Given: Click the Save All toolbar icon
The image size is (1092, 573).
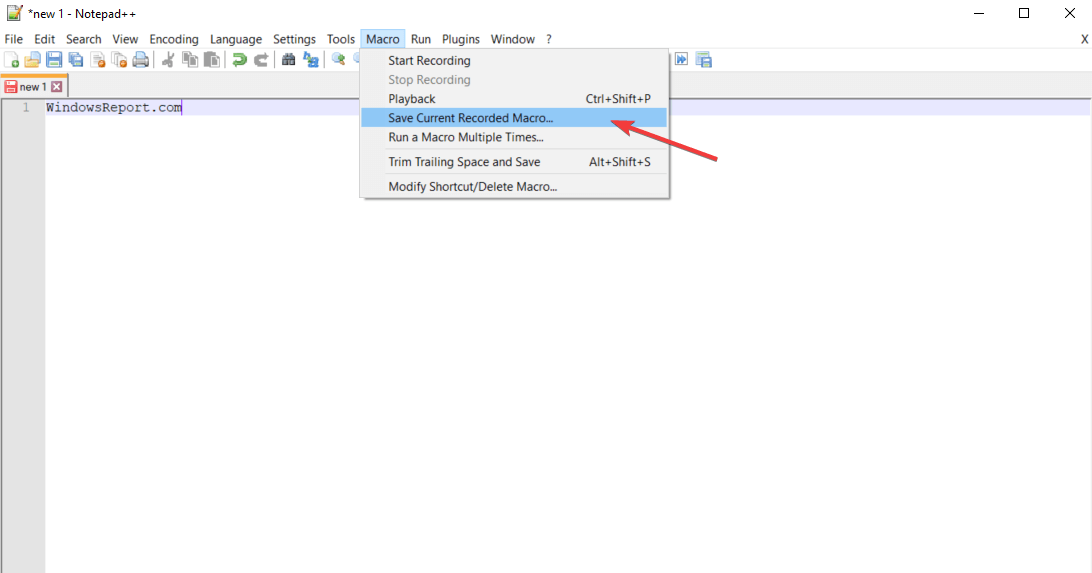Looking at the screenshot, I should [x=76, y=60].
